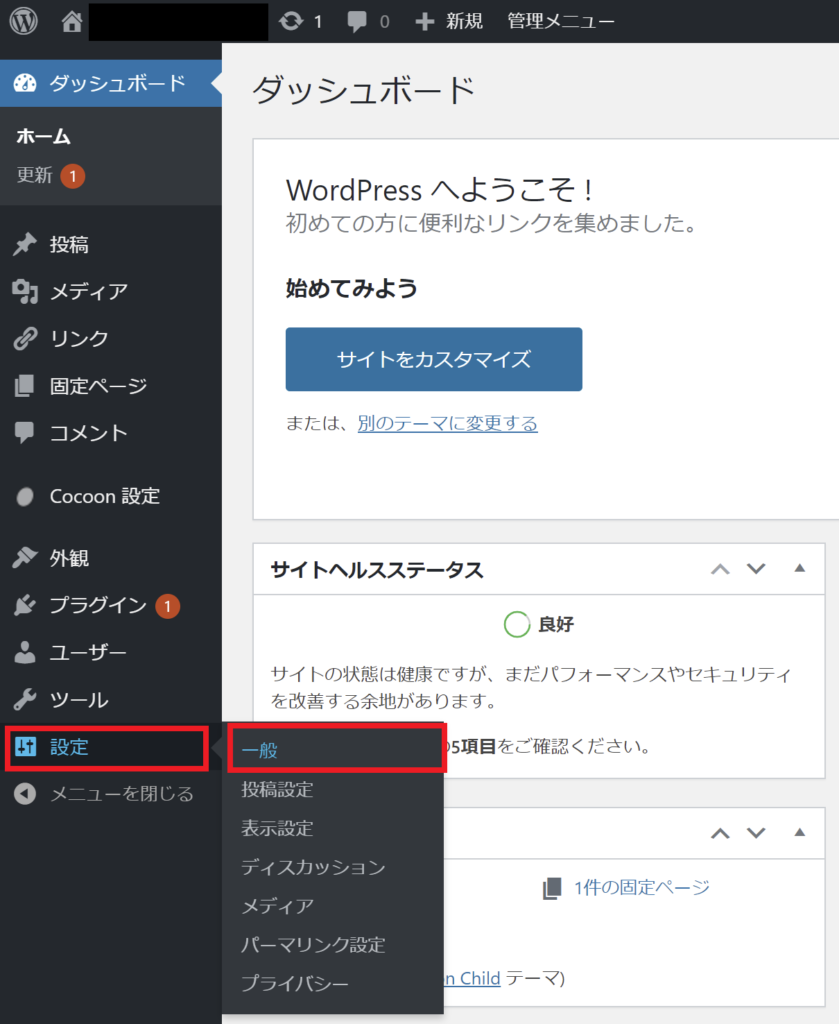
Task: Click the plus icon beside 新規
Action: click(x=424, y=22)
